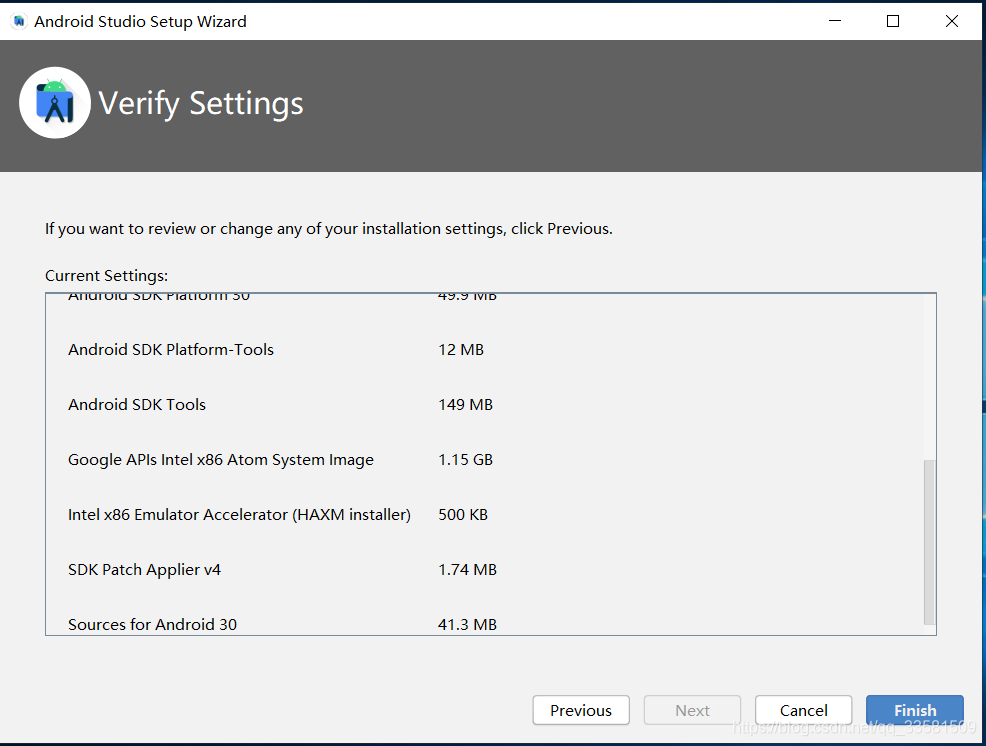This screenshot has height=746, width=986.
Task: Click the Finish button
Action: (x=914, y=710)
